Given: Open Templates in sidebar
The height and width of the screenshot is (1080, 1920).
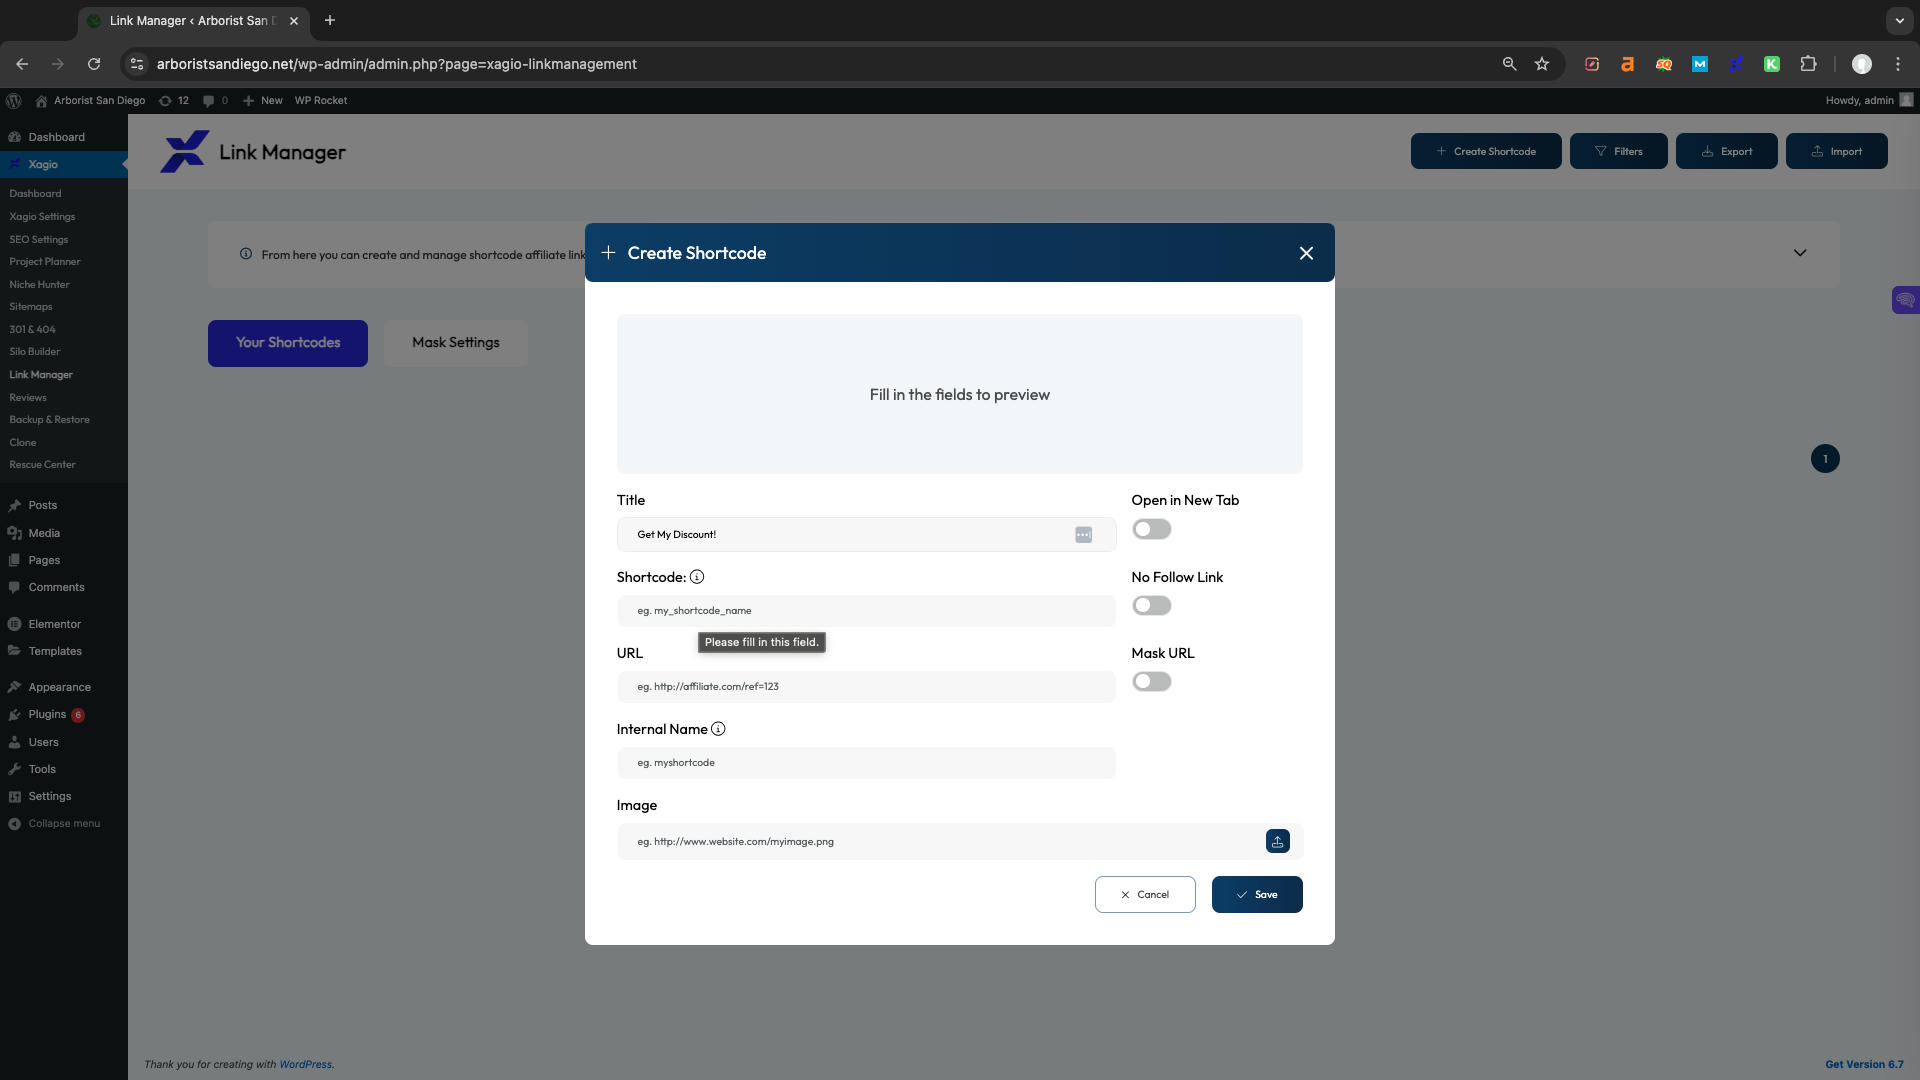Looking at the screenshot, I should tap(55, 651).
